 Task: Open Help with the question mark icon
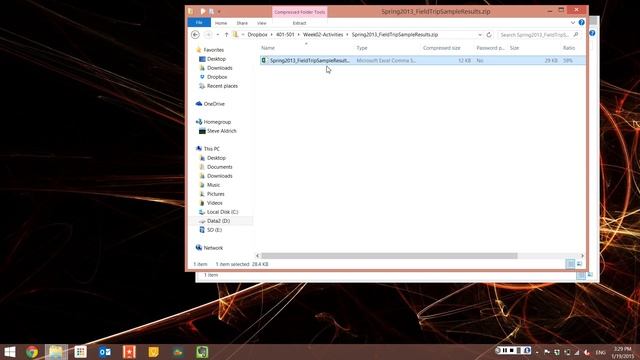coord(582,22)
